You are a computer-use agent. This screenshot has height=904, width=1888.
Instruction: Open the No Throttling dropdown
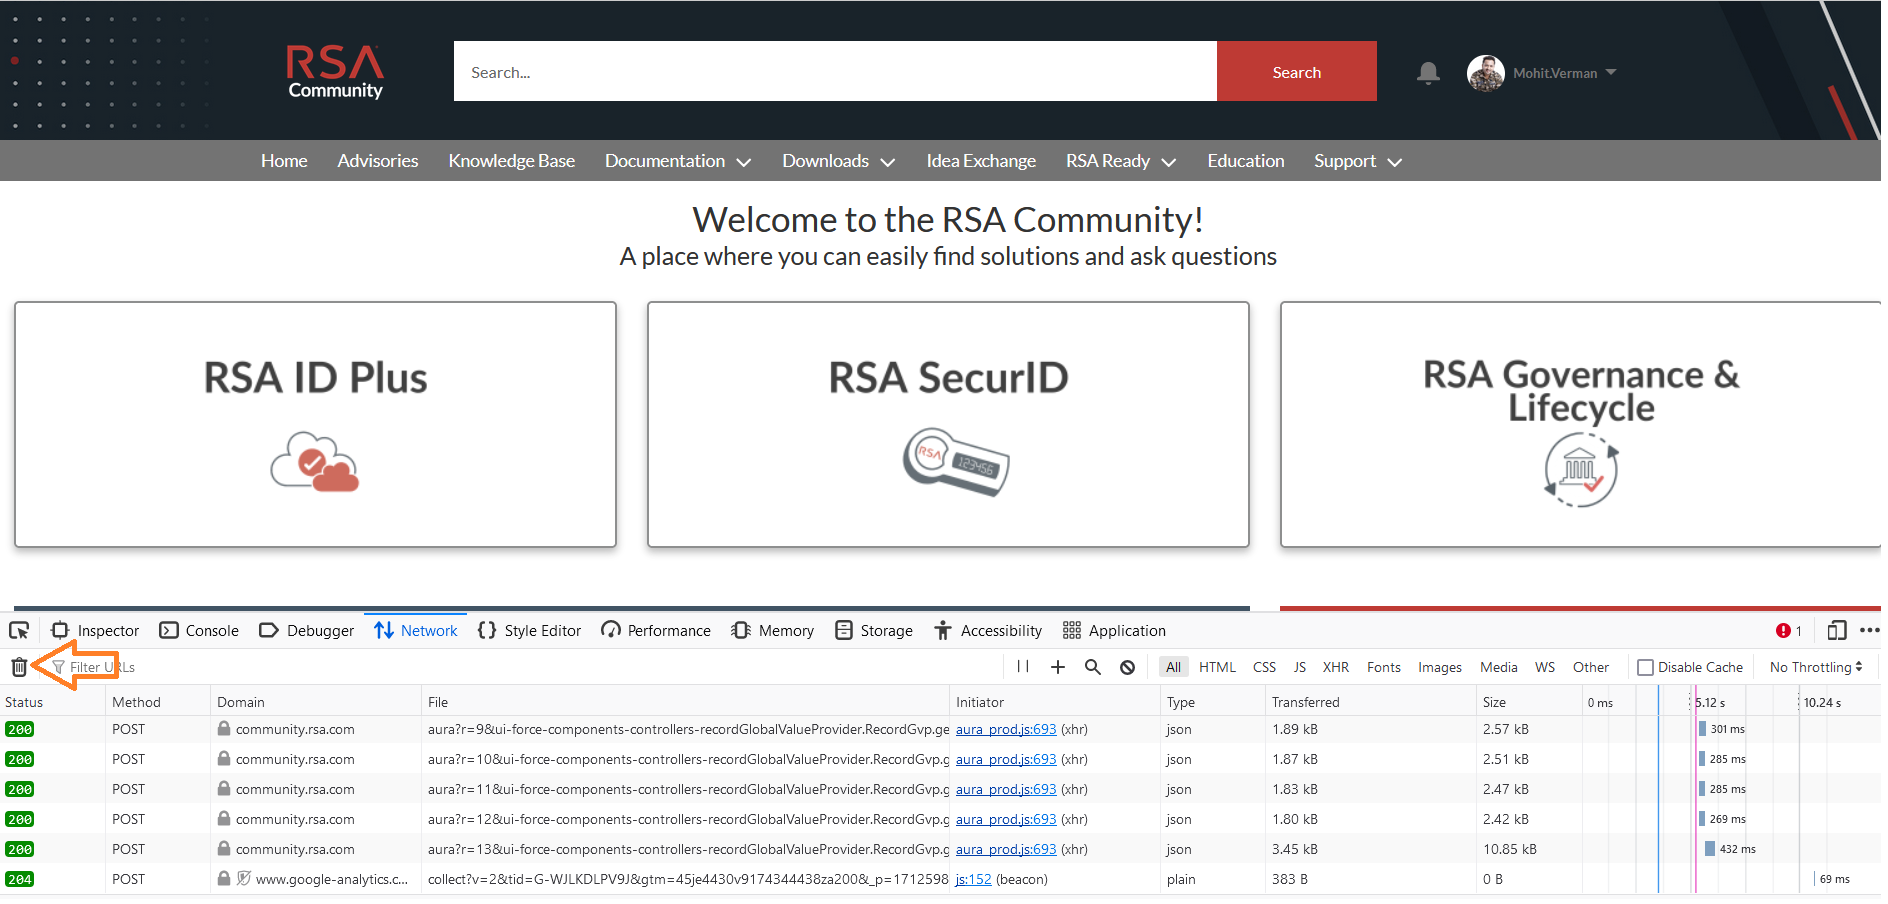[x=1815, y=667]
